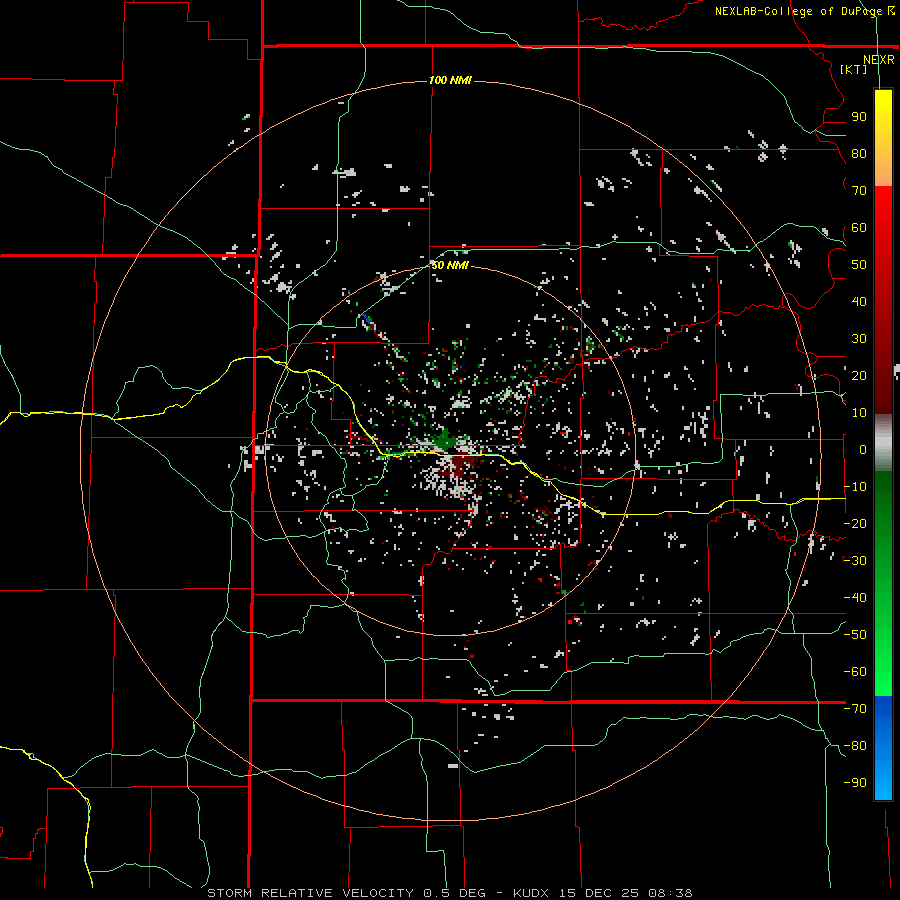
Task: Click the 0 value on velocity scale
Action: pyautogui.click(x=863, y=449)
